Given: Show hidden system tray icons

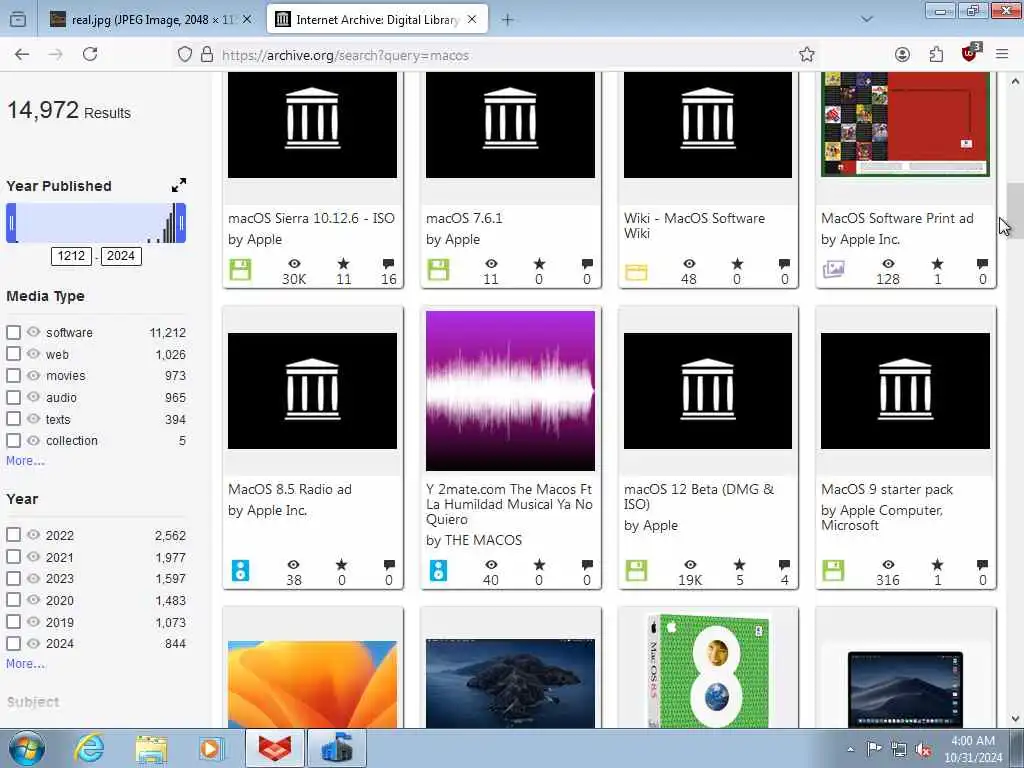Looking at the screenshot, I should 850,749.
